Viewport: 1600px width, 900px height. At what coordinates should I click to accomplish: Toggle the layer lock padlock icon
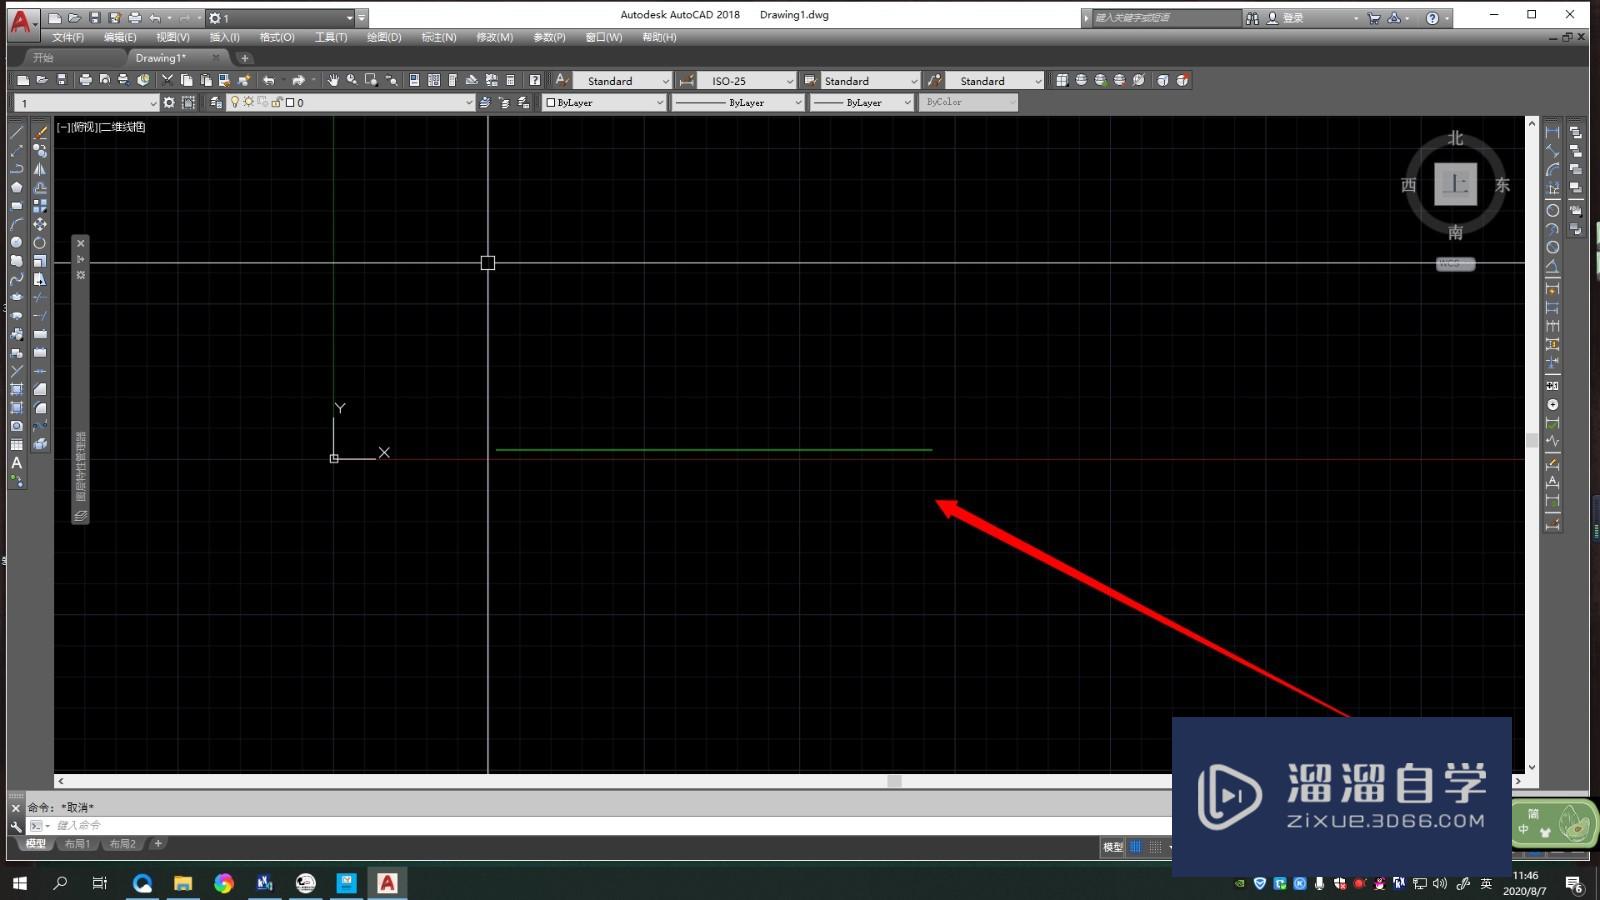point(276,101)
